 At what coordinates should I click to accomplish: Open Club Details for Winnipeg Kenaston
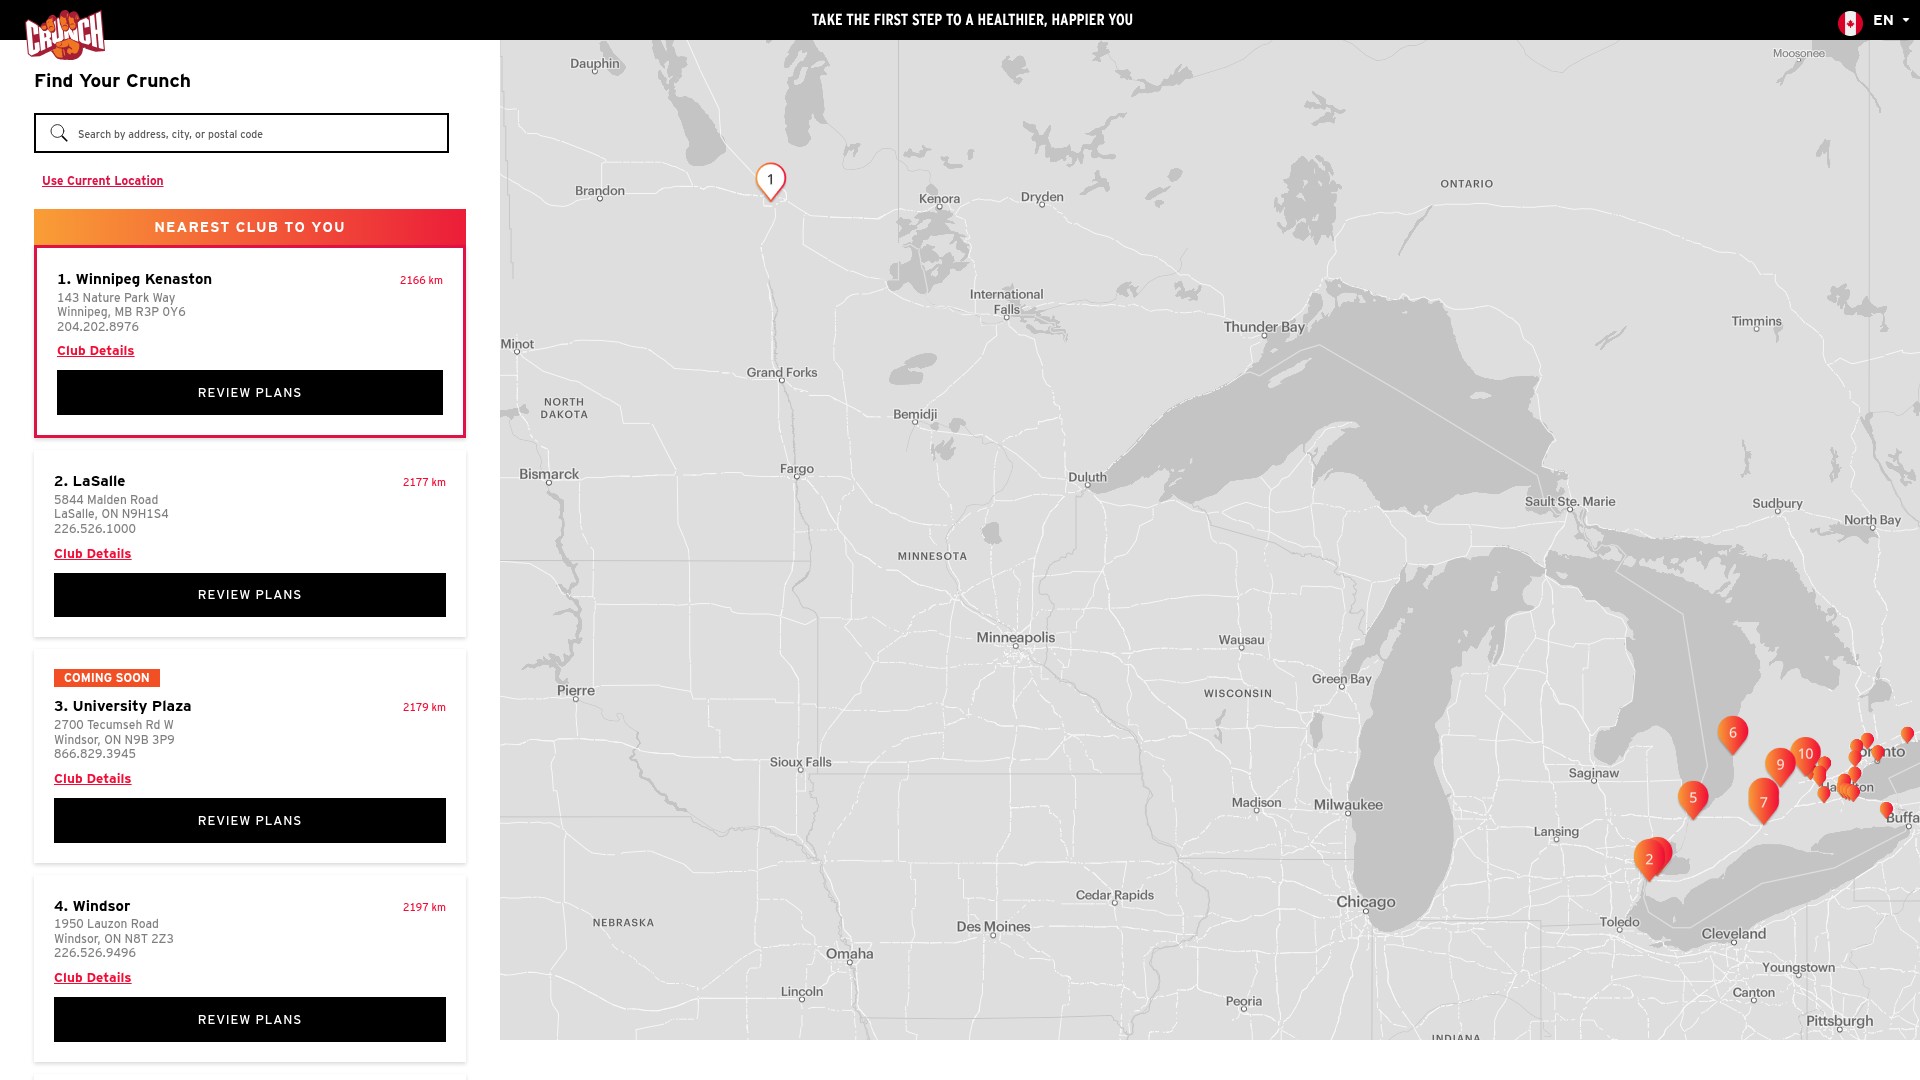95,351
